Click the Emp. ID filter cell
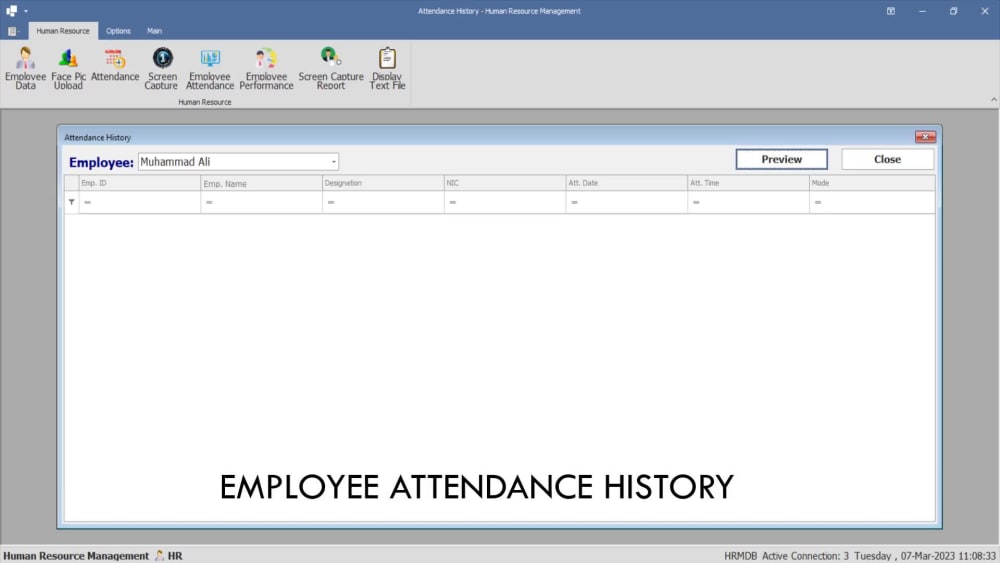Viewport: 1000px width, 563px height. [x=139, y=202]
